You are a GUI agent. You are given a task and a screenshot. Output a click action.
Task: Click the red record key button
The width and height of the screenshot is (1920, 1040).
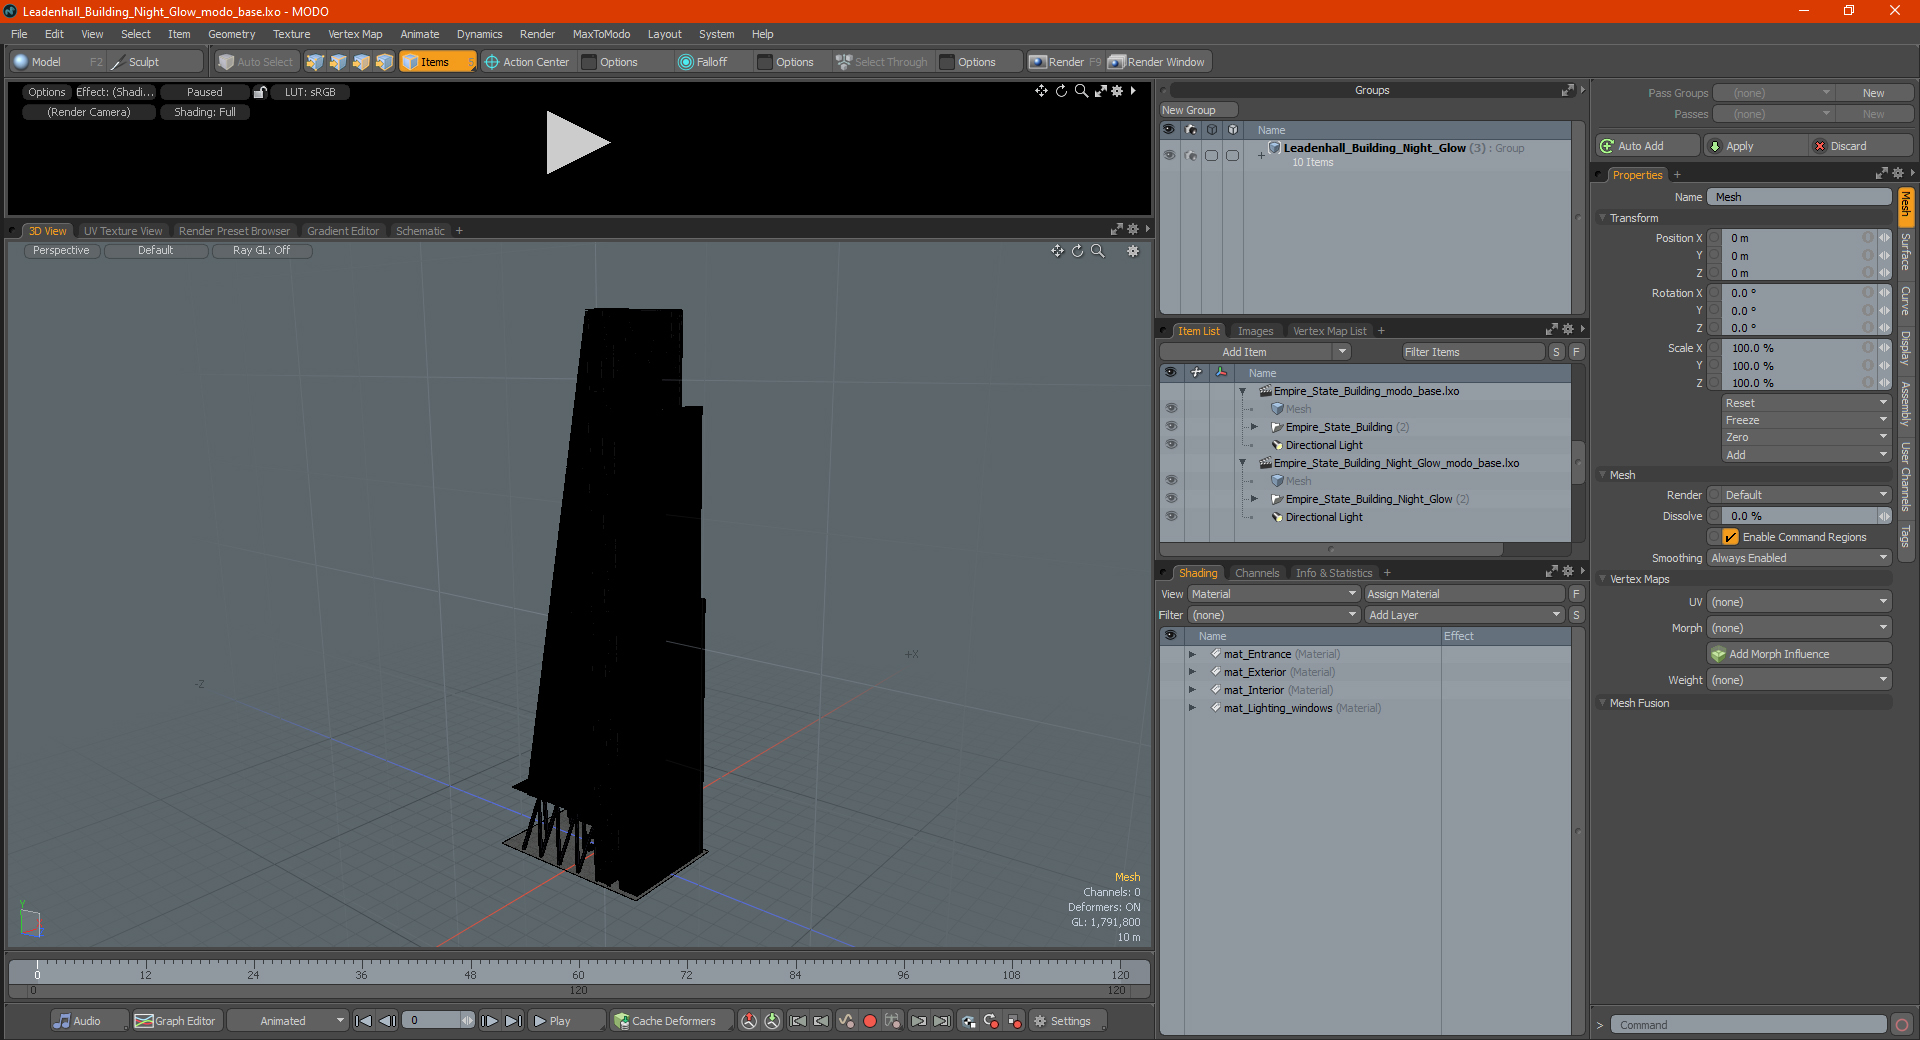[x=870, y=1021]
